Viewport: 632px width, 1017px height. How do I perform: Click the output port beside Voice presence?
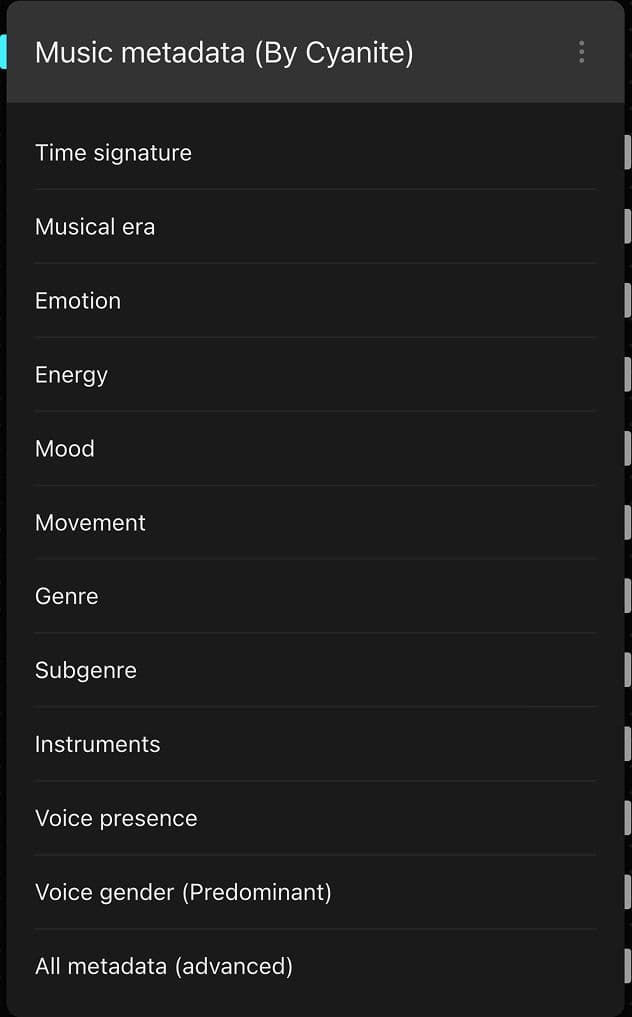[x=627, y=818]
